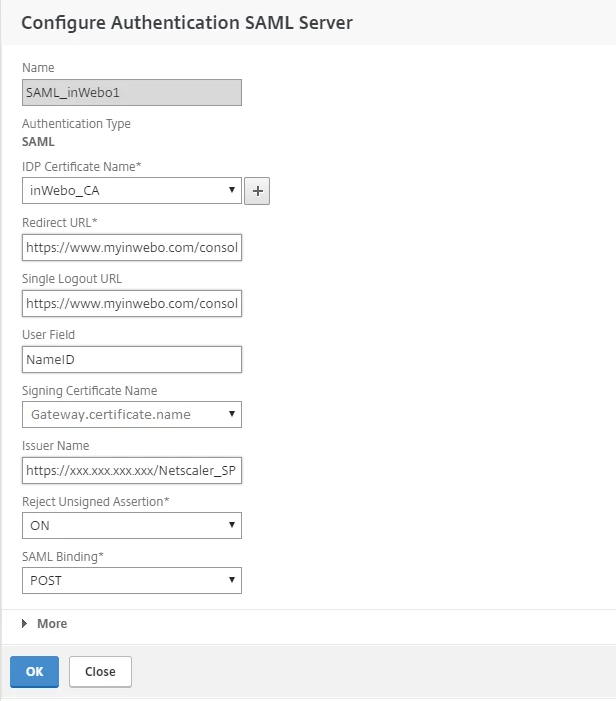Click the SAML Binding label text
Viewport: 616px width, 701px height.
(x=64, y=555)
